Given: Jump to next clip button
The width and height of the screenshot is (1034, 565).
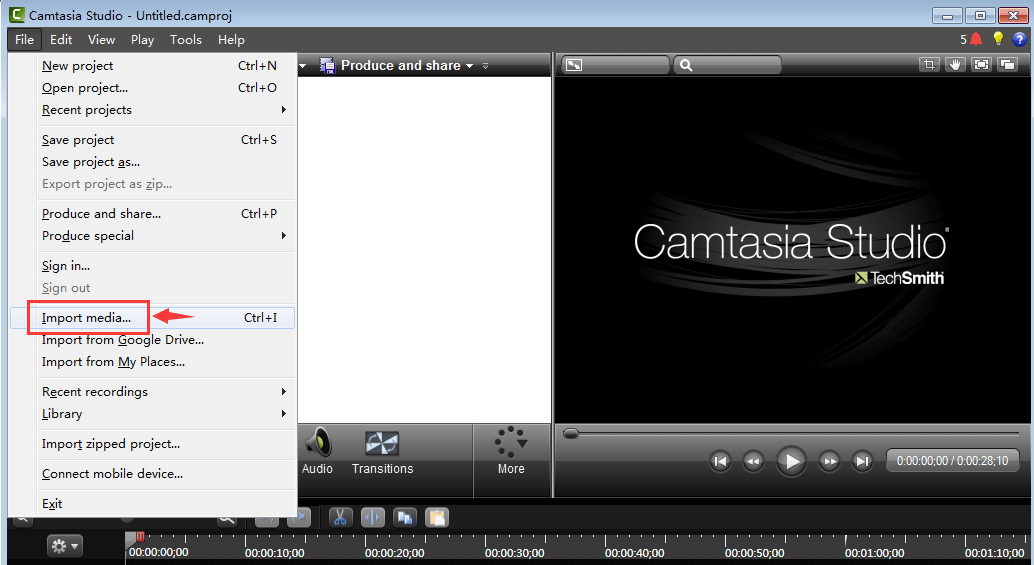Looking at the screenshot, I should pyautogui.click(x=862, y=461).
